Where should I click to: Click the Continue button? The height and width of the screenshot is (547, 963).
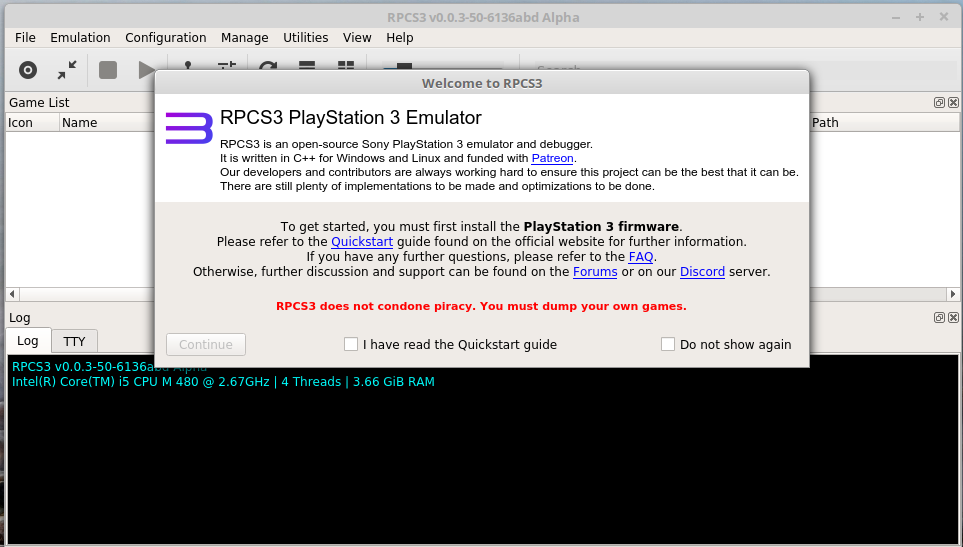click(206, 344)
